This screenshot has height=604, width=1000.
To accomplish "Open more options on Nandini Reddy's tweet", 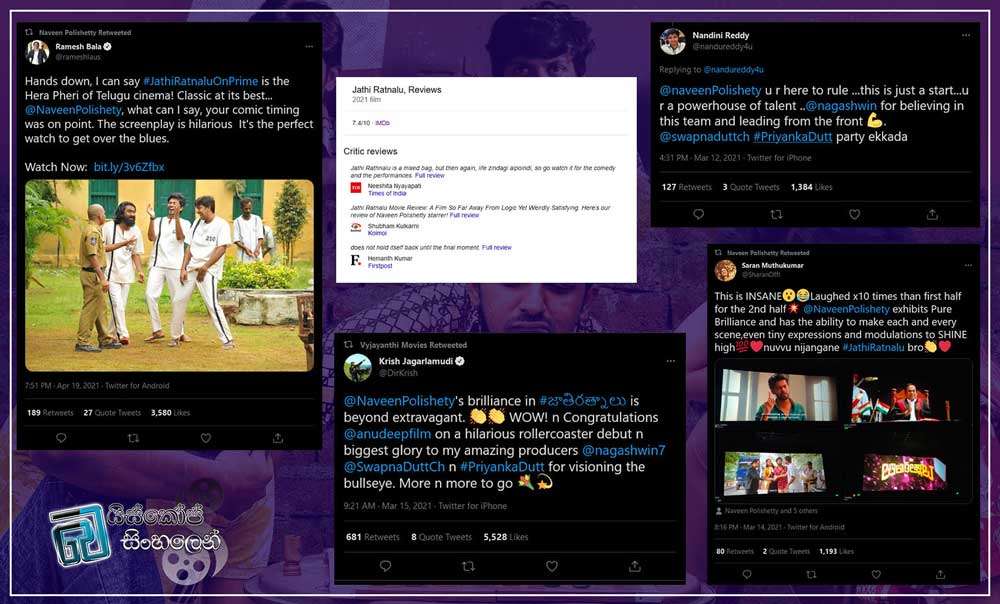I will (x=966, y=35).
